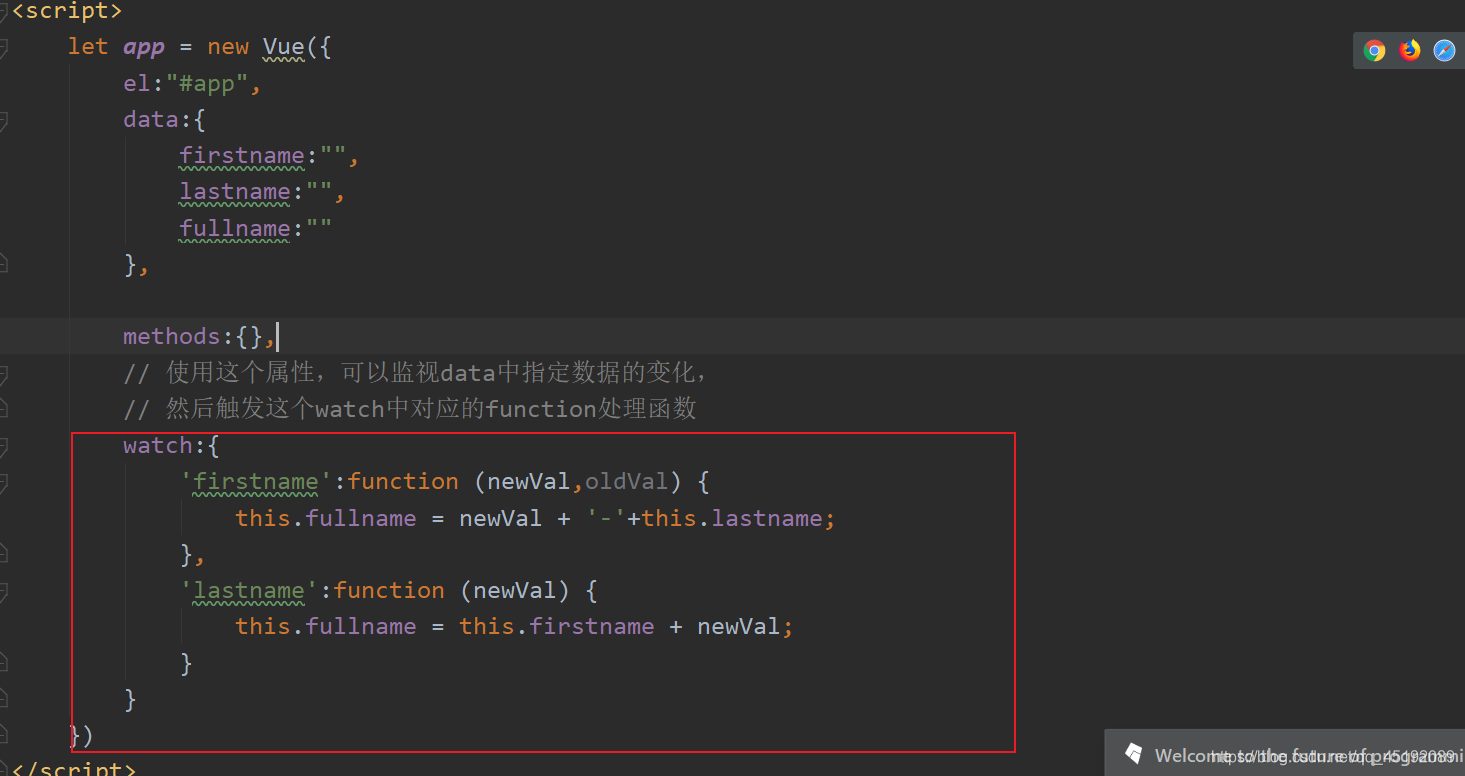
Task: Click the icon in the Welcome notification
Action: point(1133,754)
